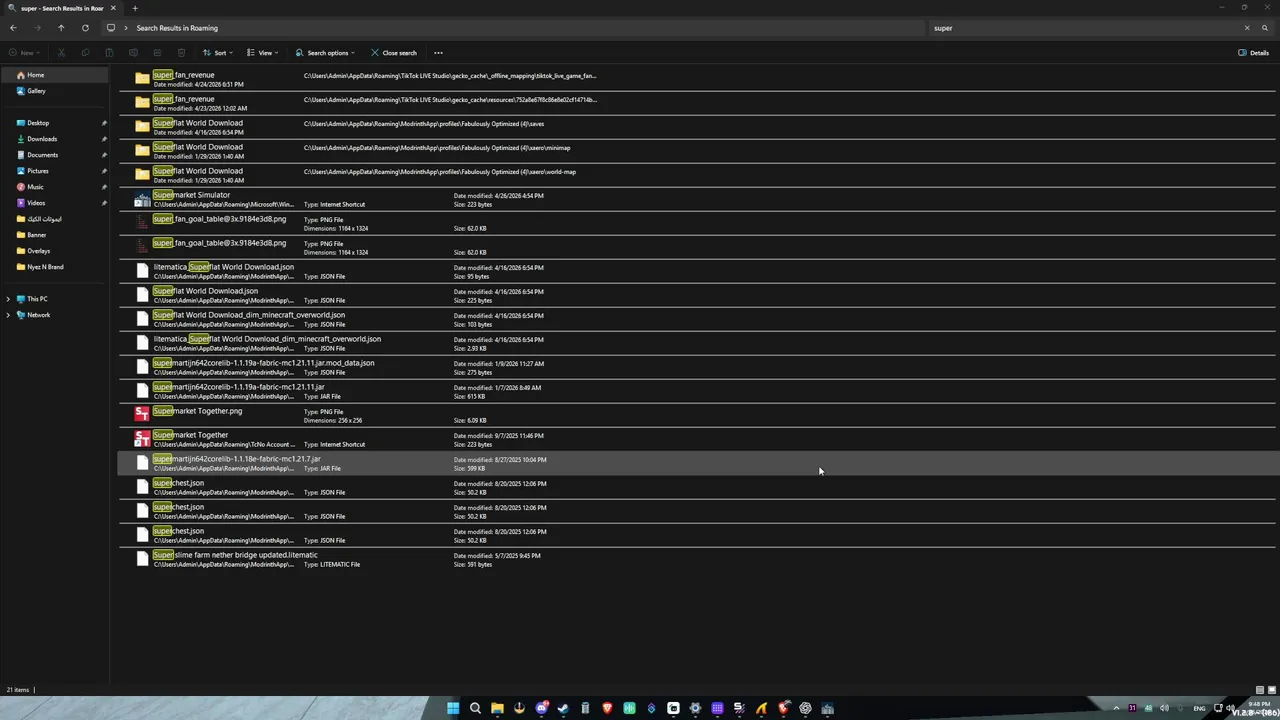This screenshot has height=720, width=1280.
Task: Select supermartijn642corelib-1.1.19a-fabric-mc1.21.11.jar file
Action: click(x=698, y=391)
